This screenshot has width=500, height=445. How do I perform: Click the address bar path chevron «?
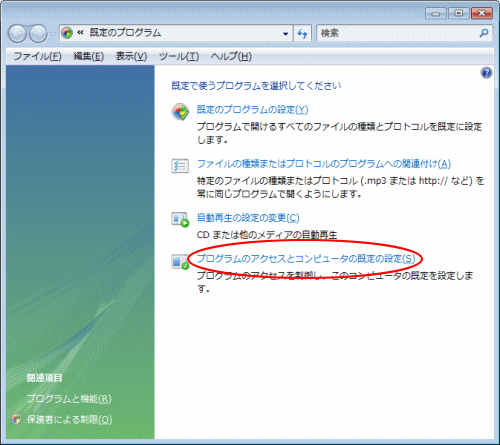pyautogui.click(x=80, y=33)
